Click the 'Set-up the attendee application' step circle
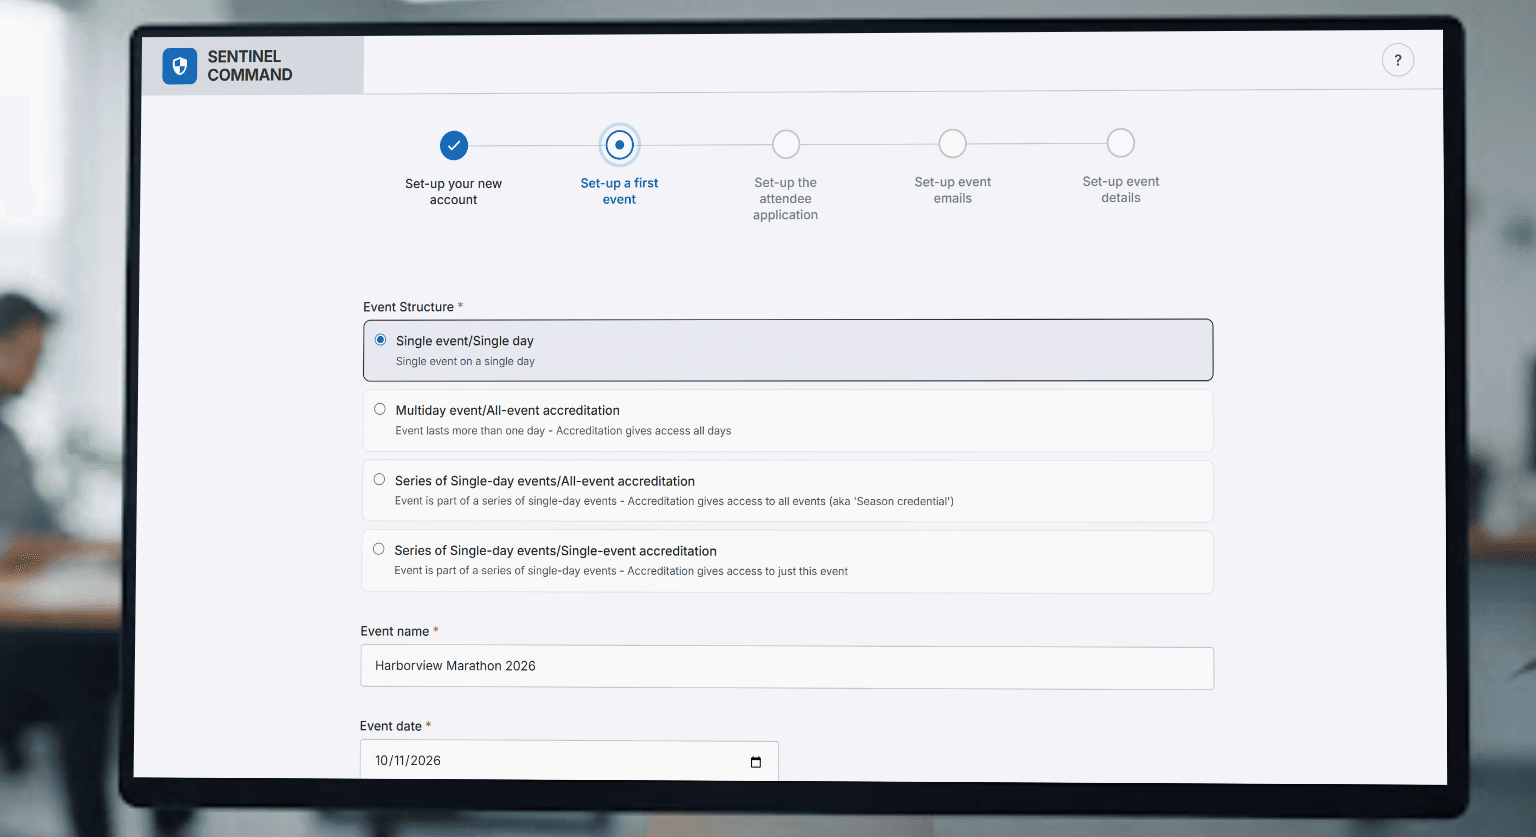This screenshot has width=1536, height=837. (x=786, y=144)
